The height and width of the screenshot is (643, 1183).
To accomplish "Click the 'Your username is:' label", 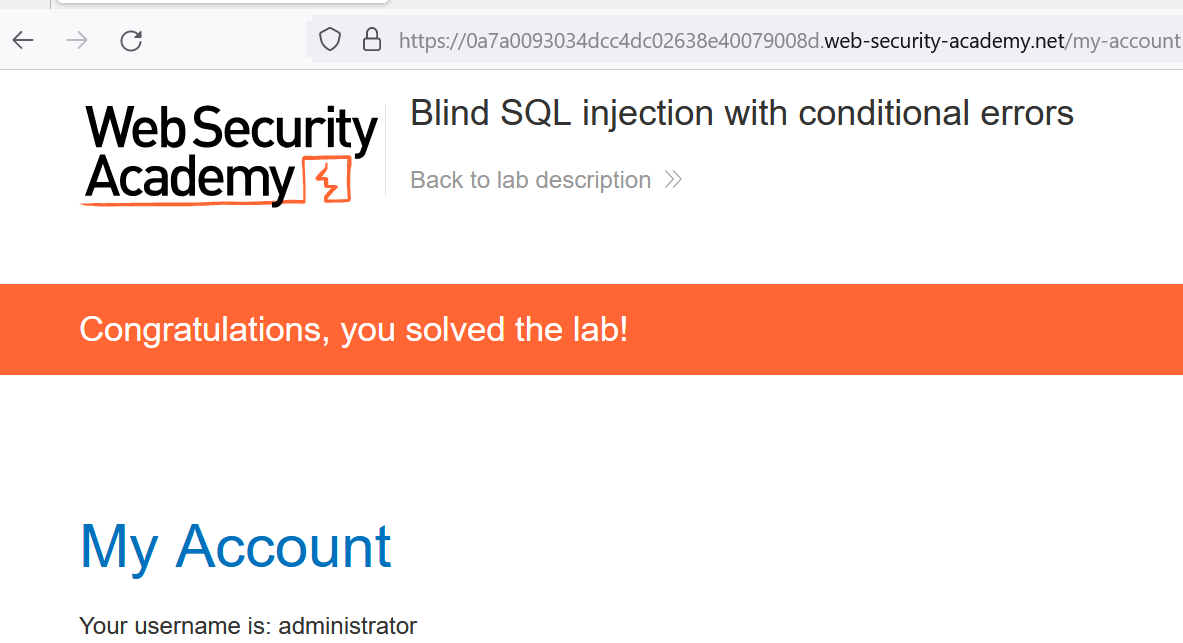I will [175, 626].
